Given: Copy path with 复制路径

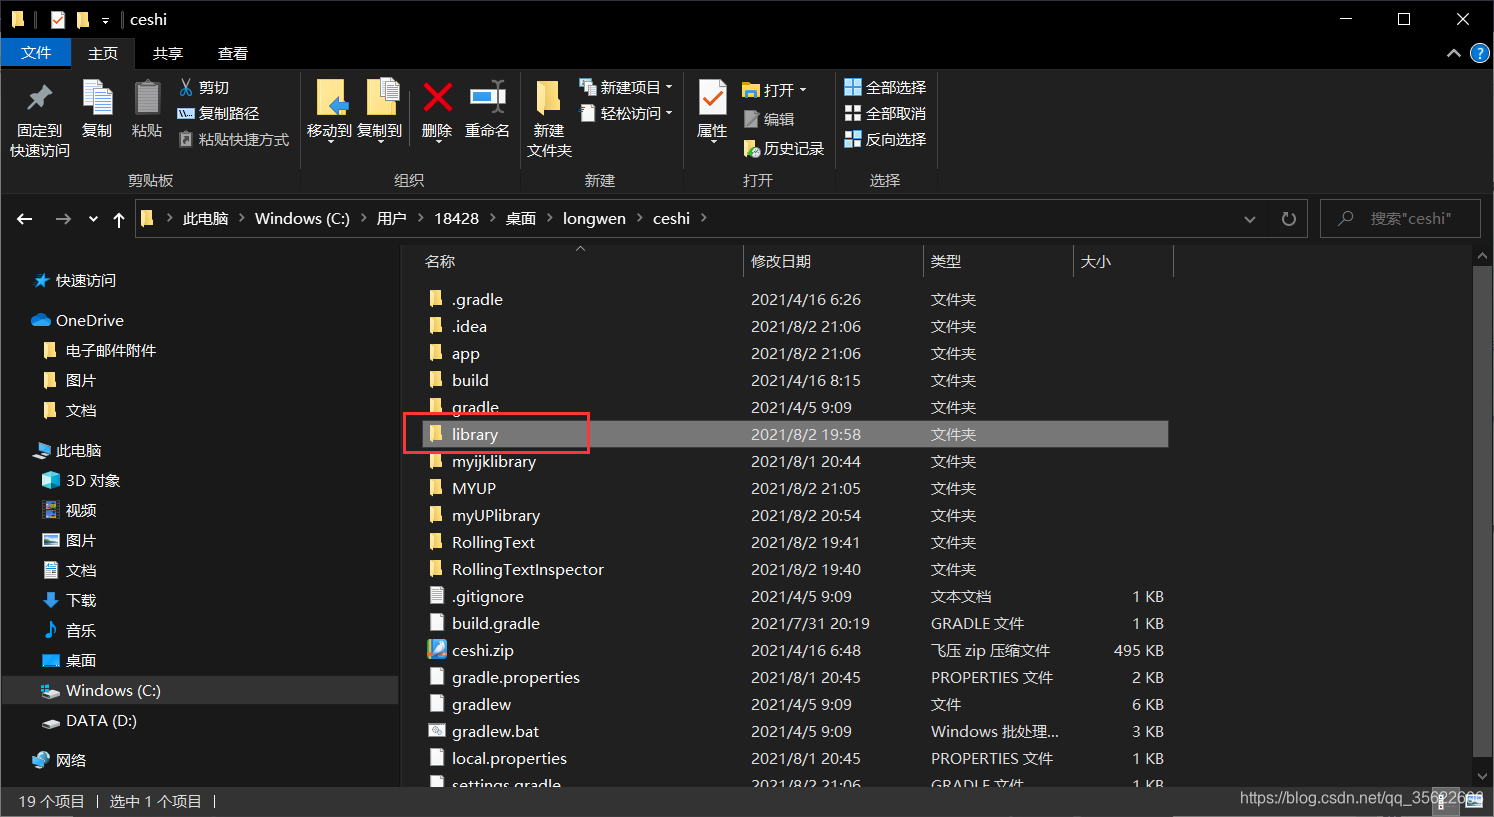Looking at the screenshot, I should 218,114.
